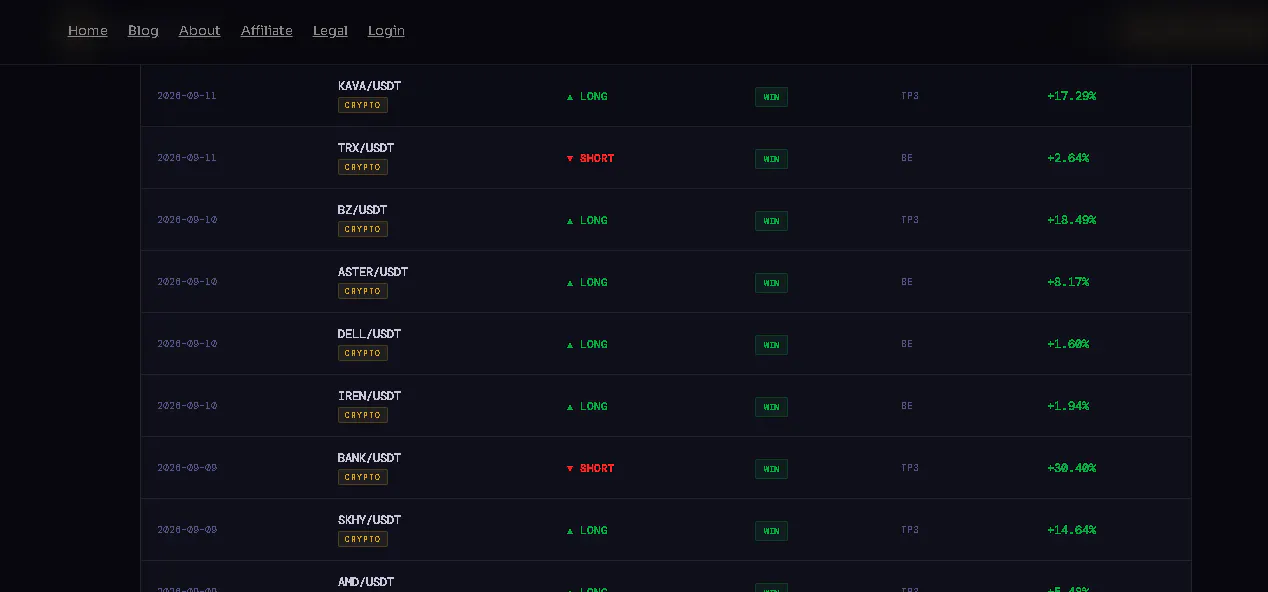The width and height of the screenshot is (1268, 592).
Task: Click the WIN badge in BANK/USDT row
Action: [x=771, y=469]
